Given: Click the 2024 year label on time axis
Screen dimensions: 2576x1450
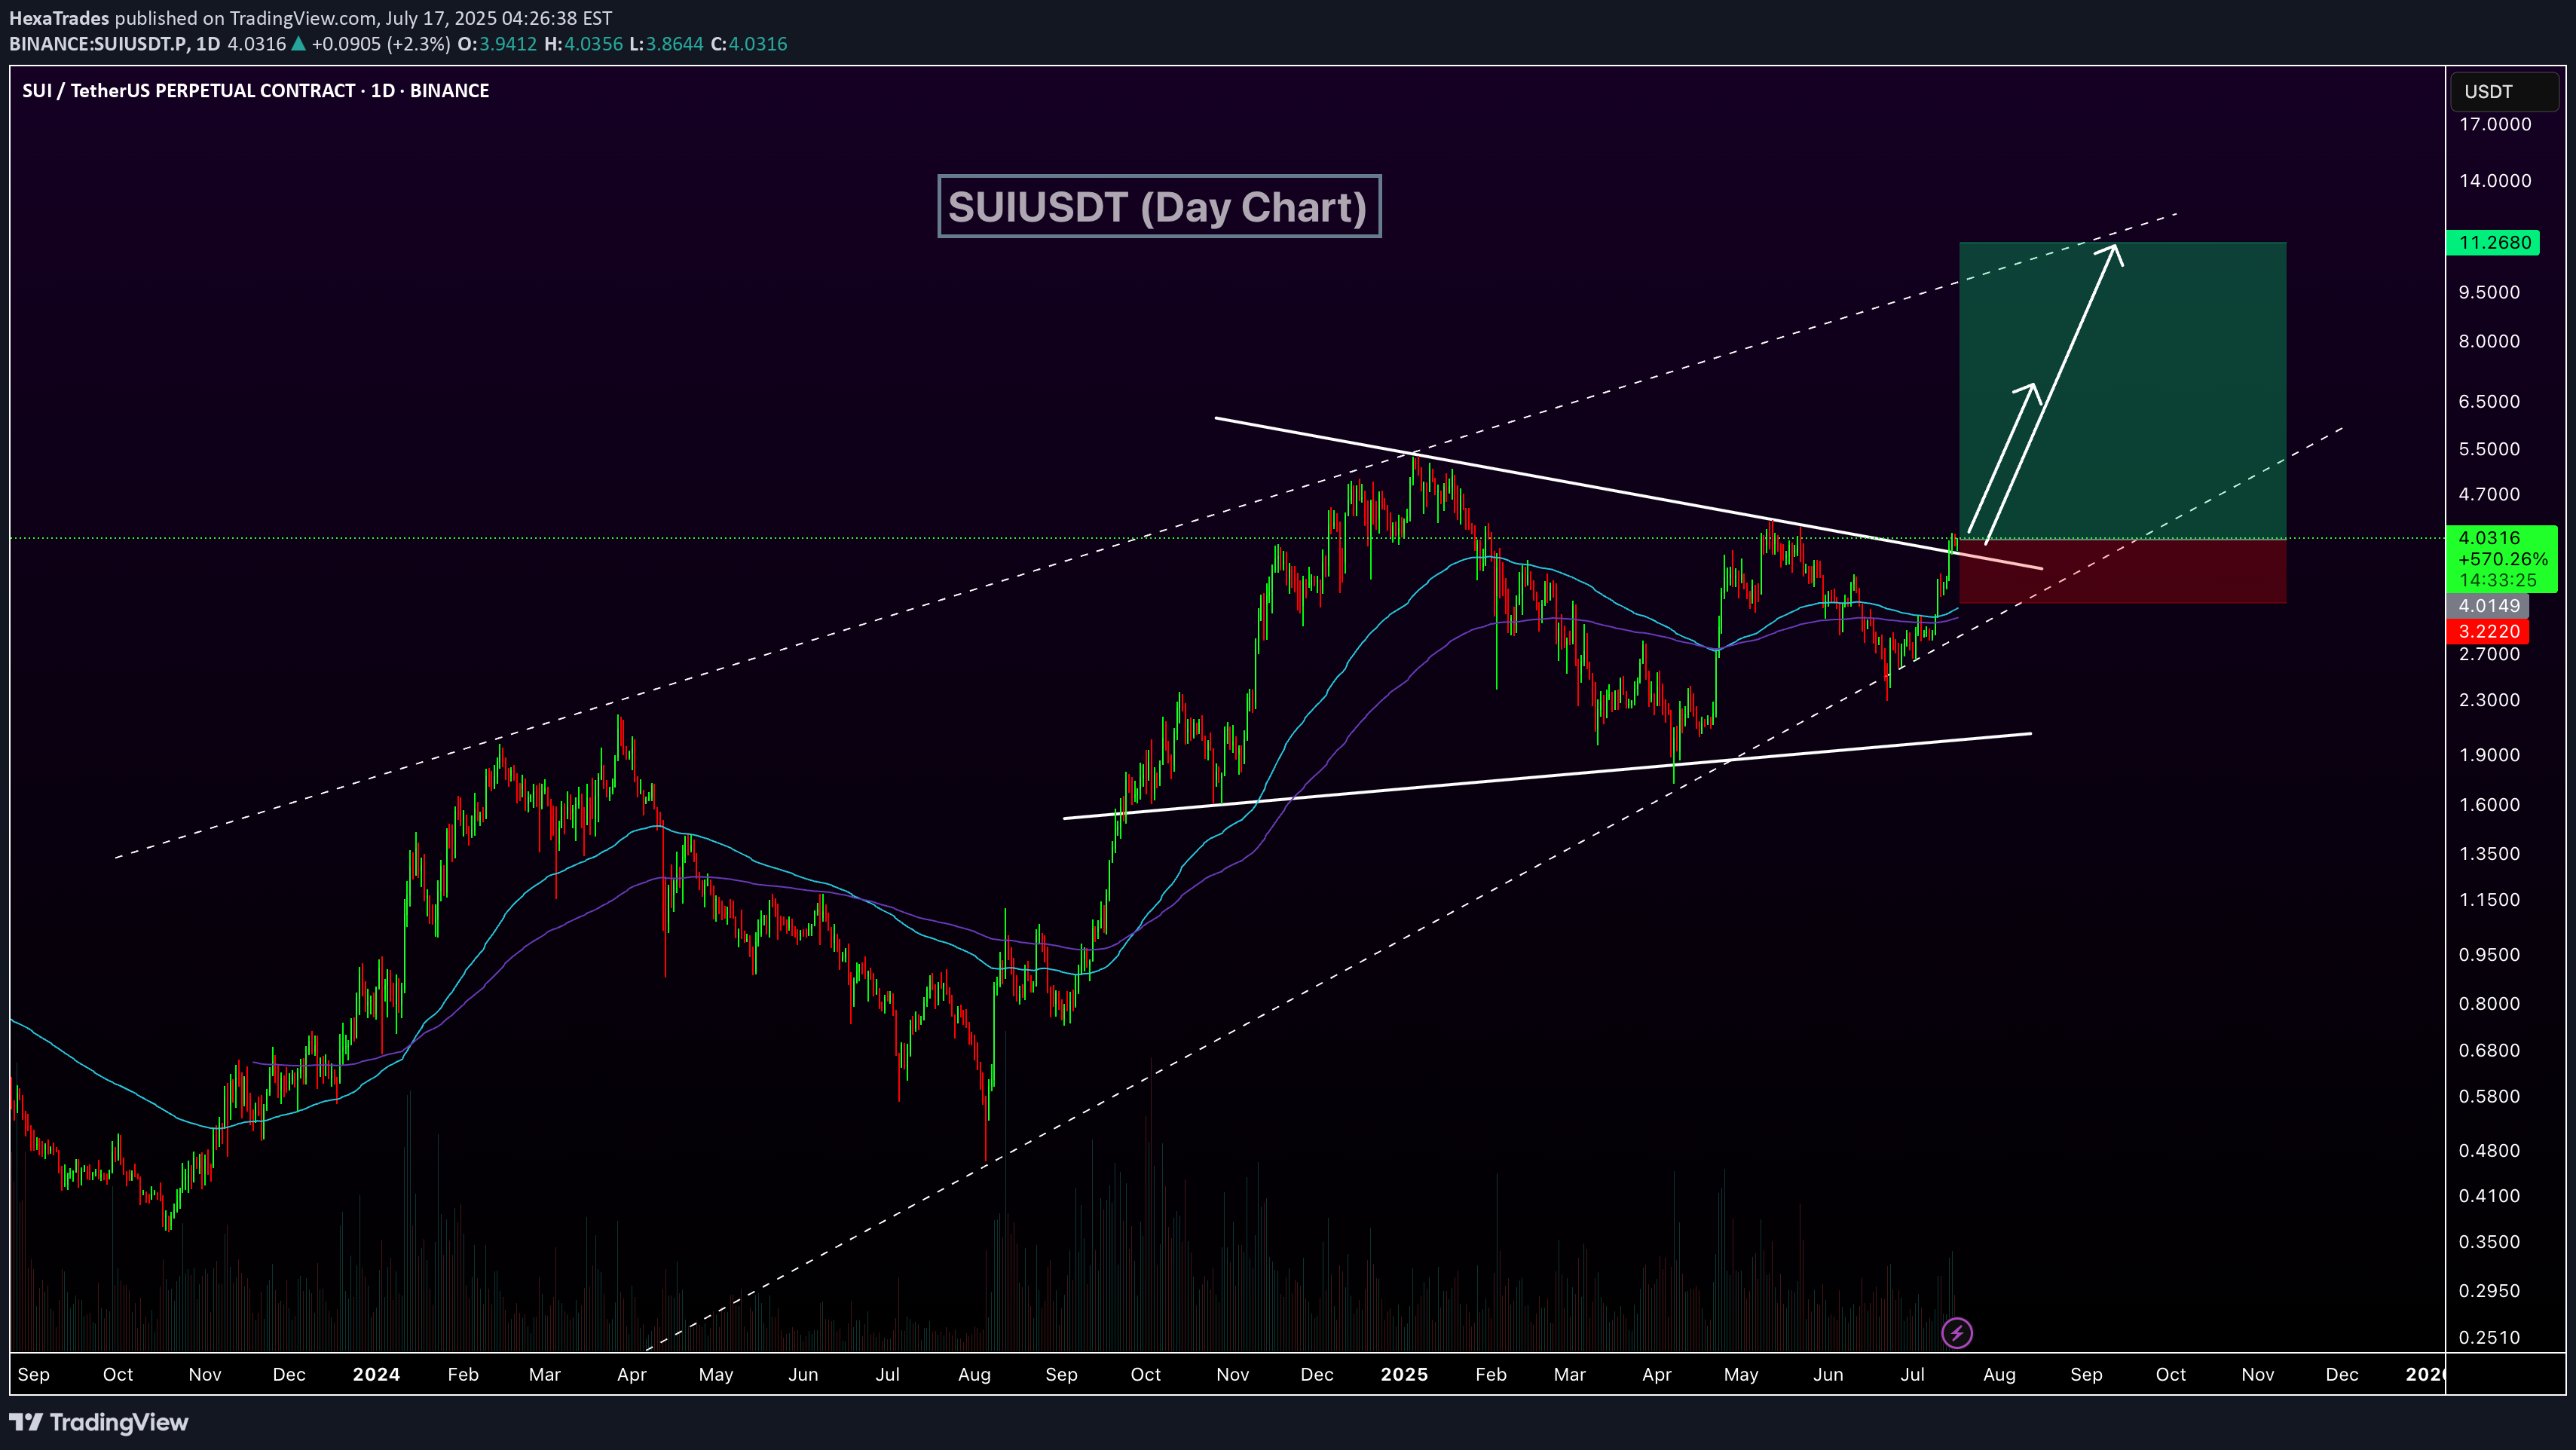Looking at the screenshot, I should pos(376,1374).
